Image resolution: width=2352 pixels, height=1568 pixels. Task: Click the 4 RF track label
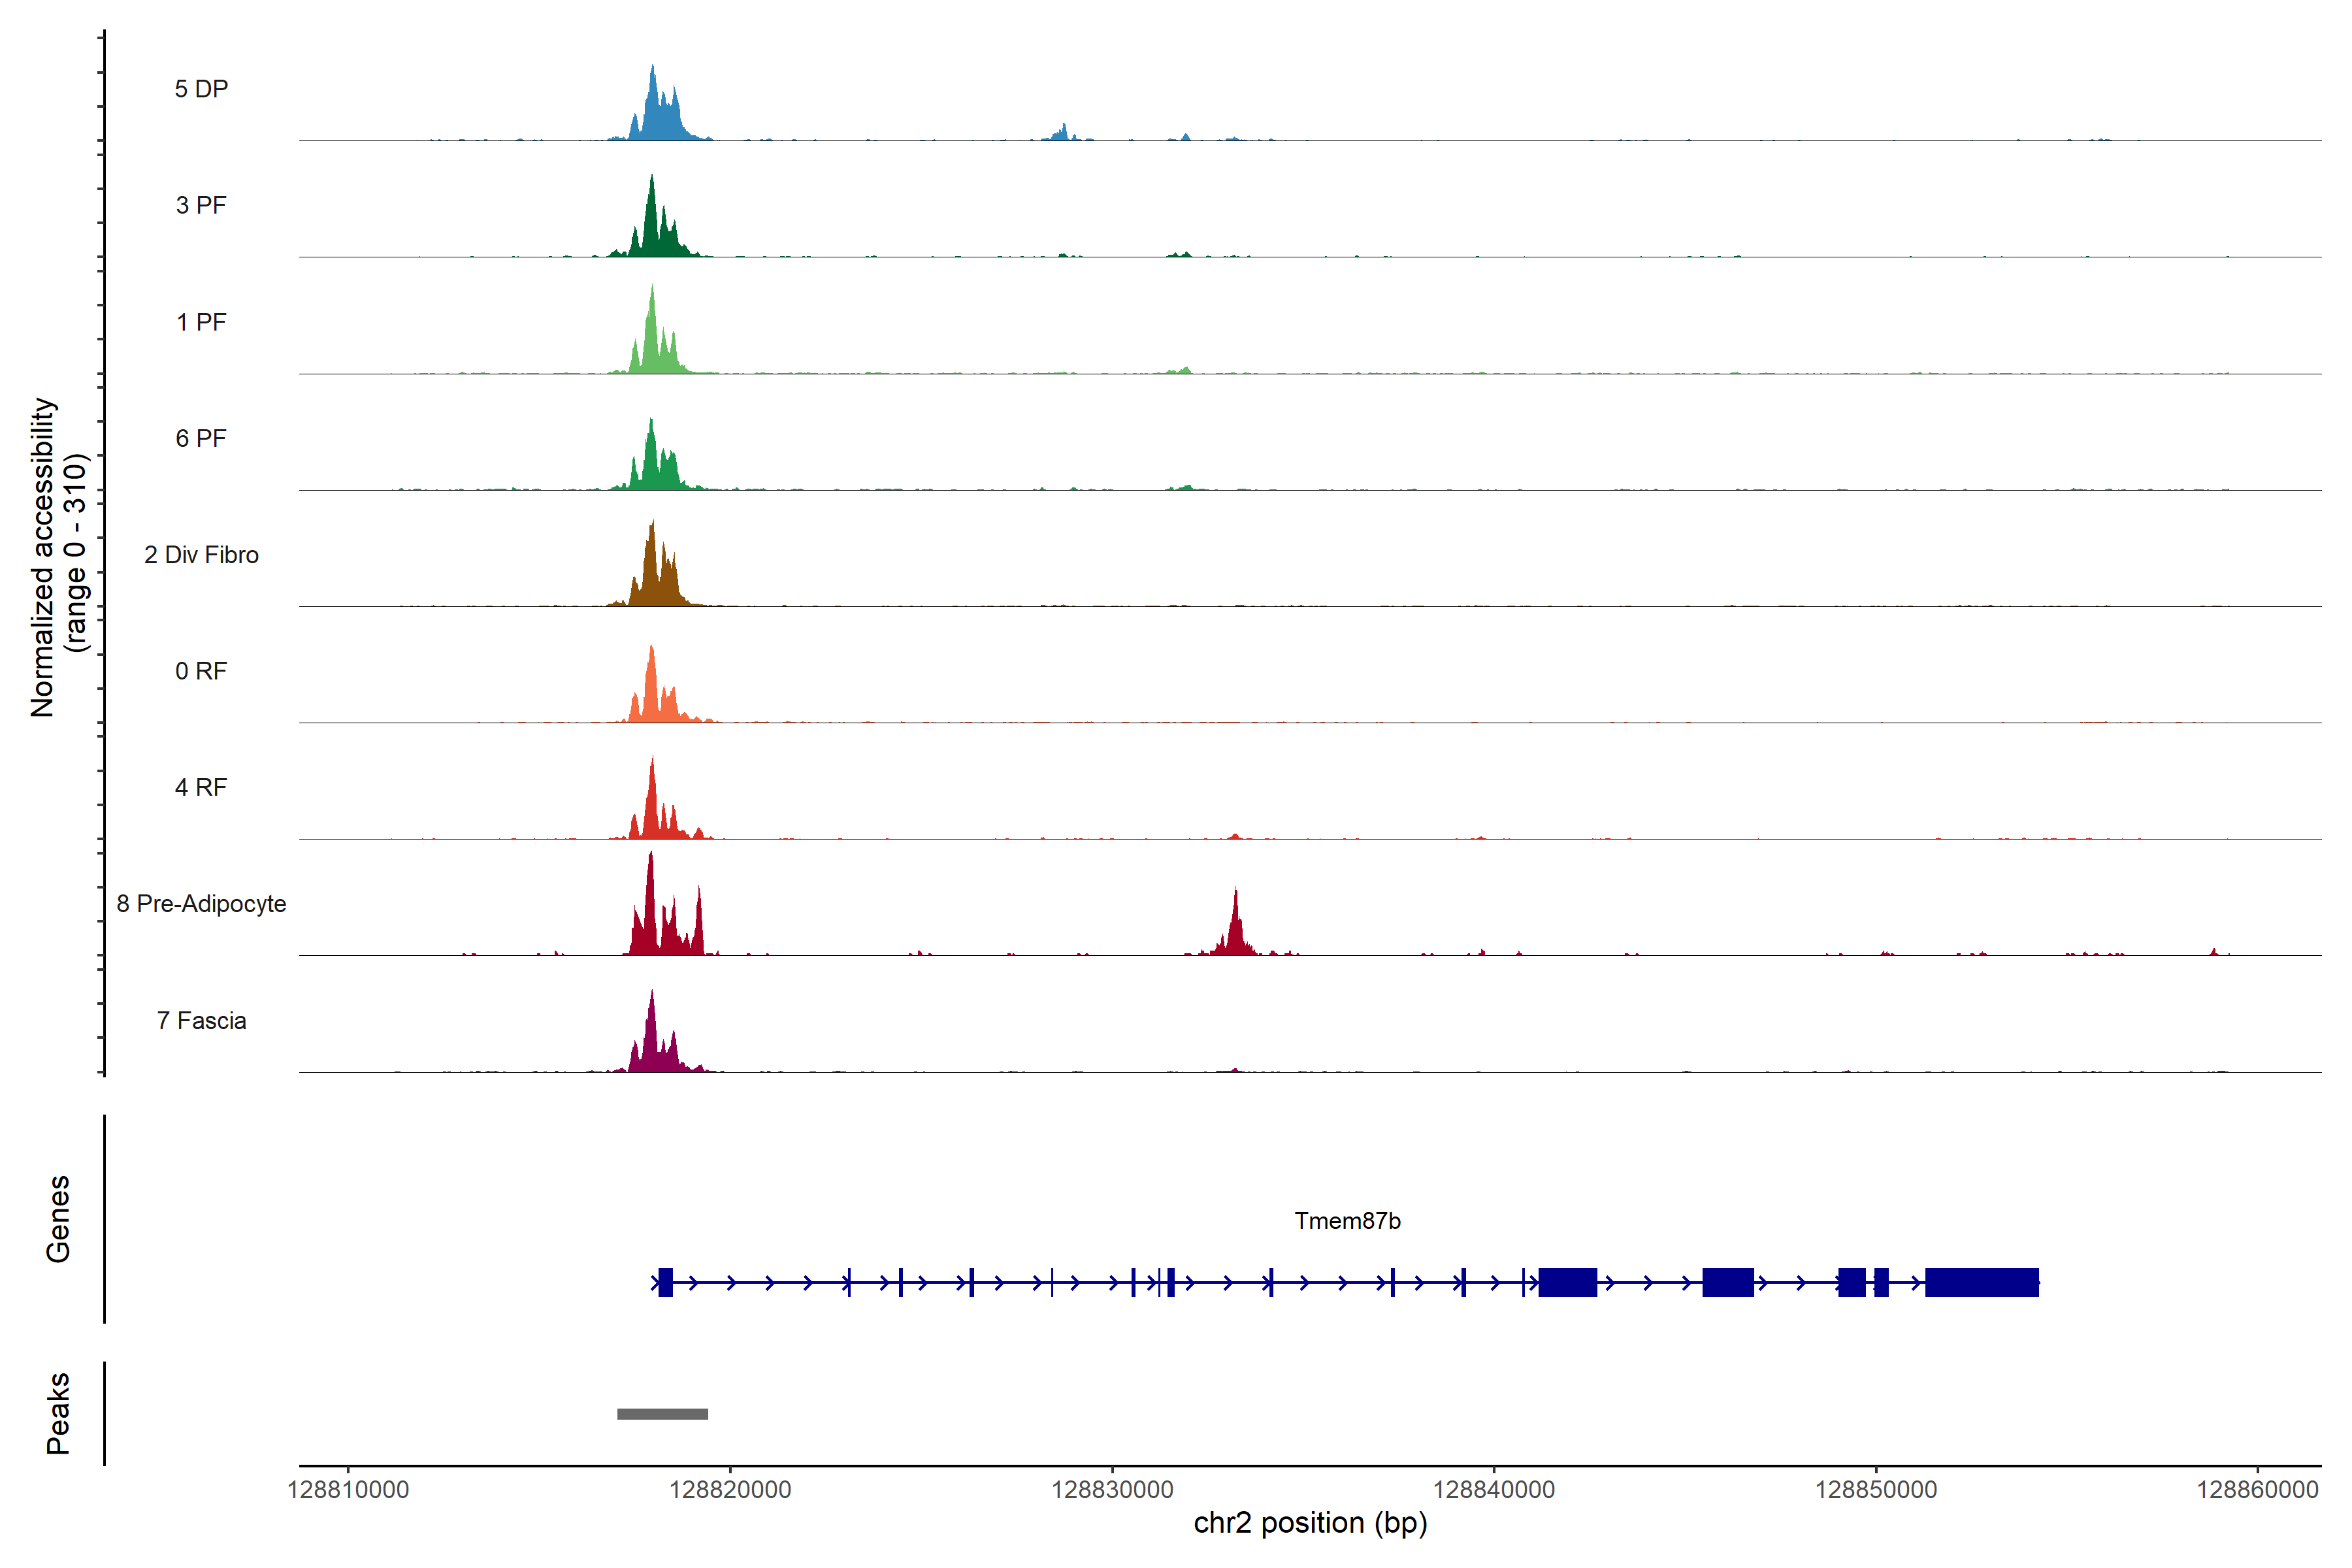201,787
